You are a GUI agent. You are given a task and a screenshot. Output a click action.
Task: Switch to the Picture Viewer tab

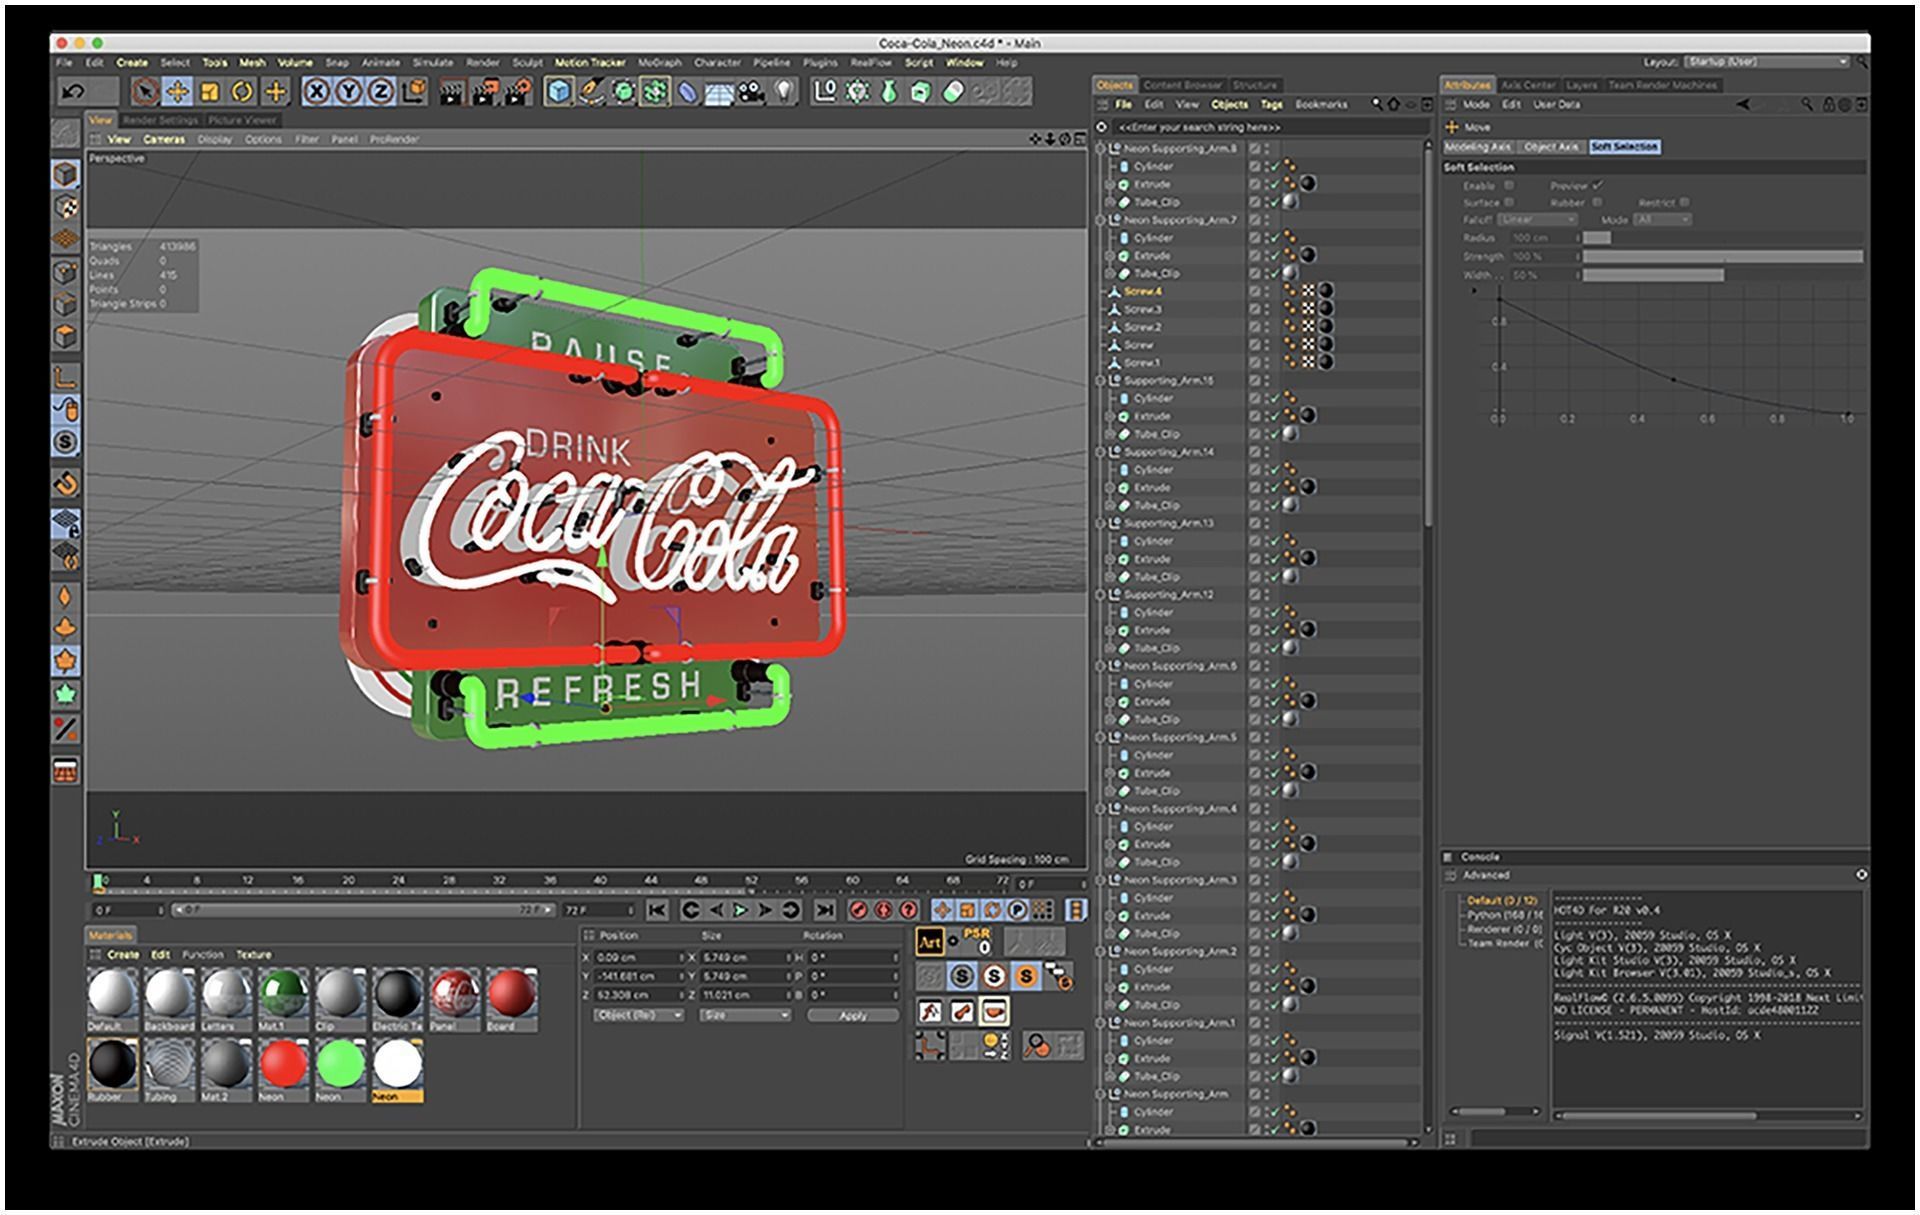pos(242,120)
